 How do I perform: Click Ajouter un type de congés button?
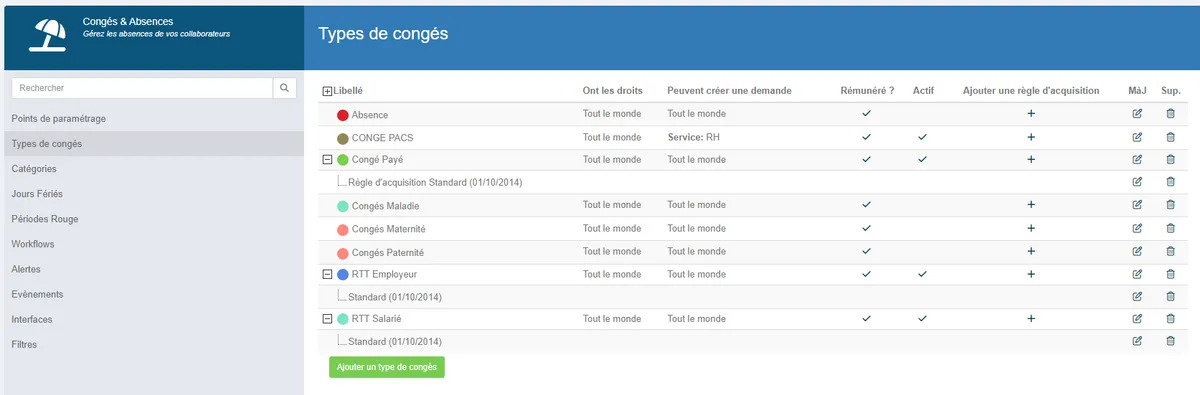[386, 368]
